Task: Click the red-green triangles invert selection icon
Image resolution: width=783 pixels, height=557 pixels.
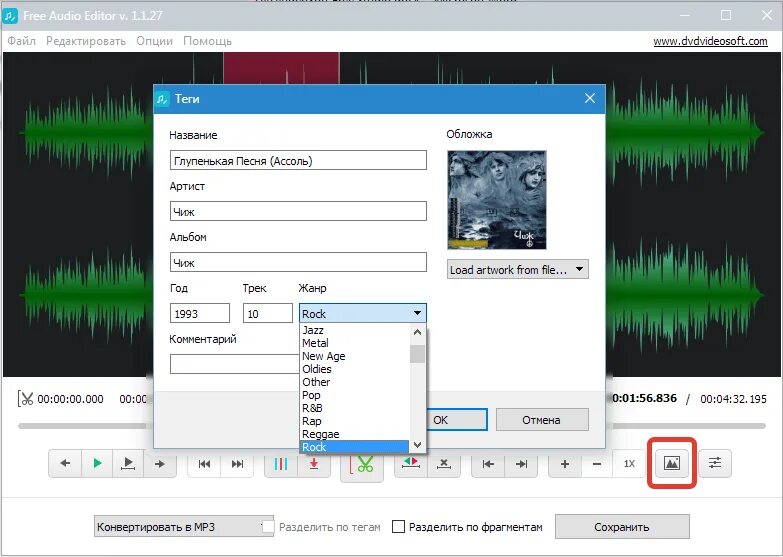Action: [410, 464]
